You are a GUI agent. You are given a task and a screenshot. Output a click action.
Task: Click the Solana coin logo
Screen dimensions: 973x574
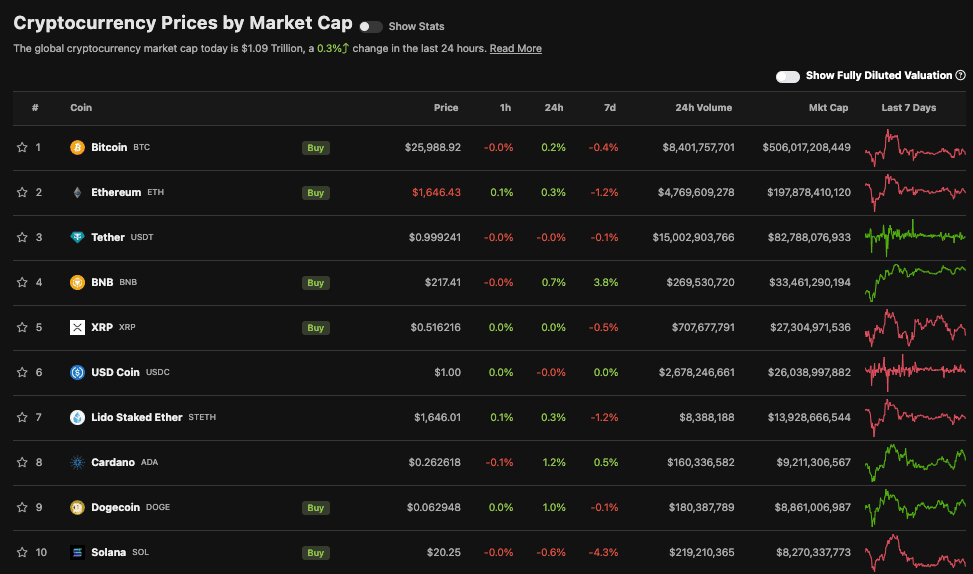pyautogui.click(x=77, y=552)
